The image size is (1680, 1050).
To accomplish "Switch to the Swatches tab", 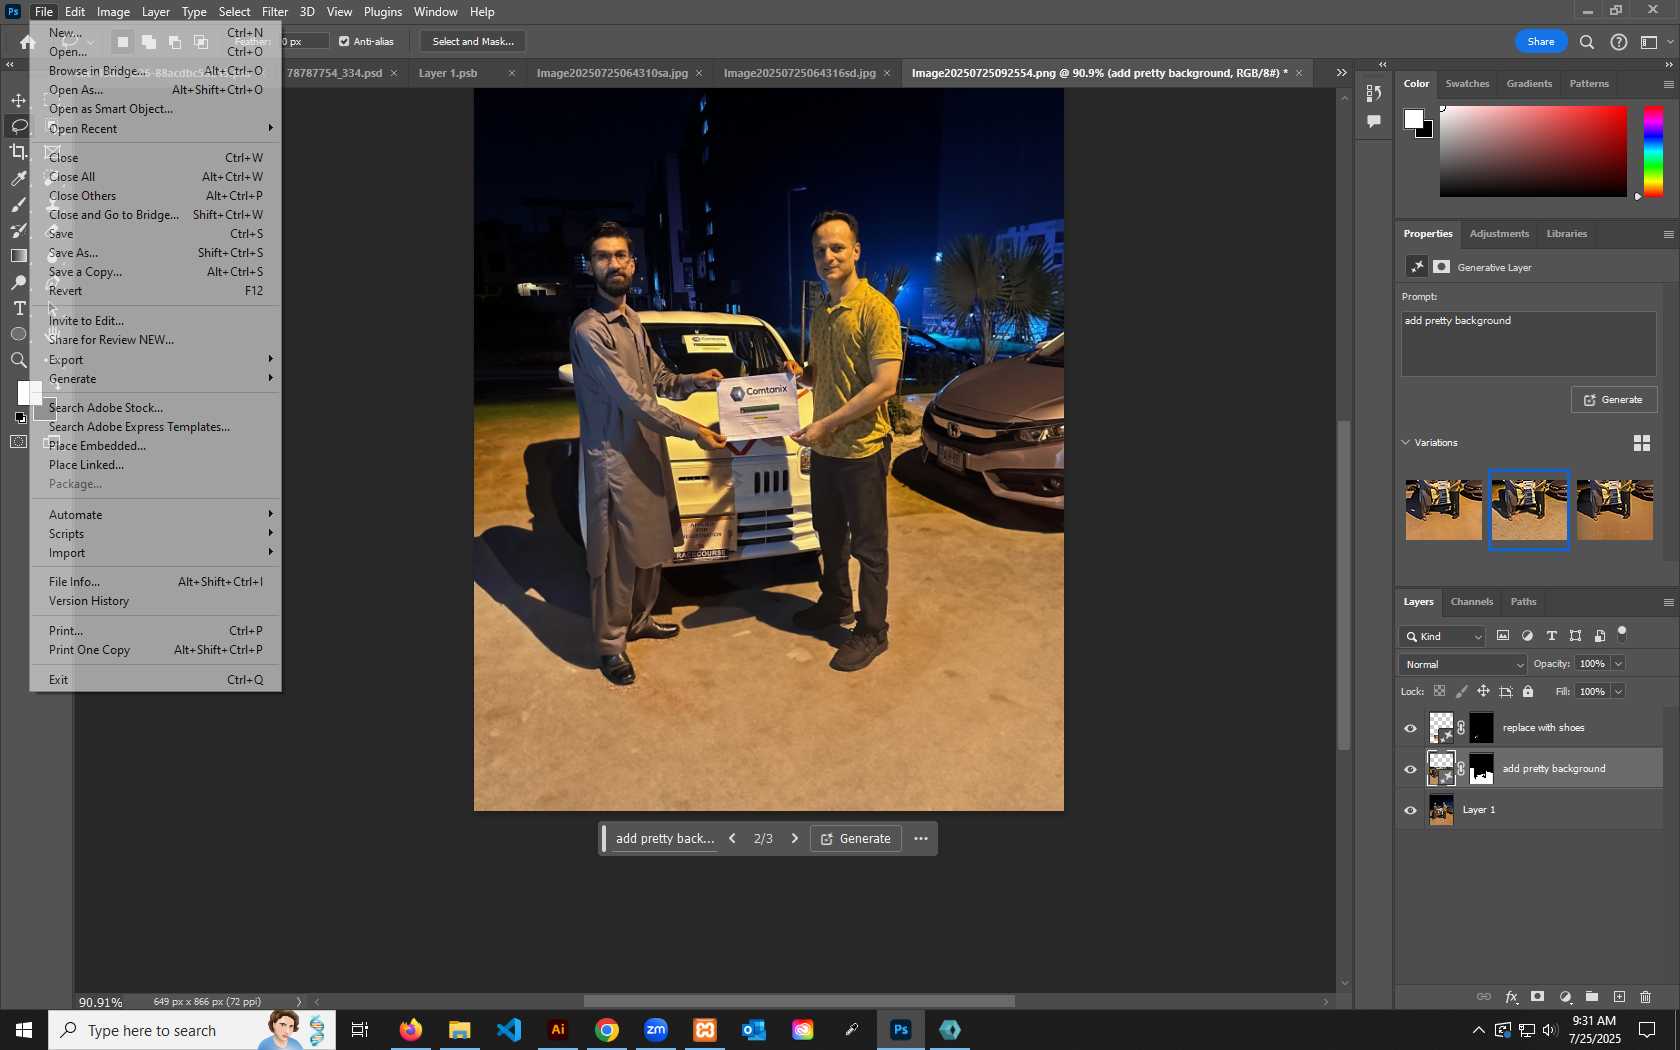I will 1467,84.
